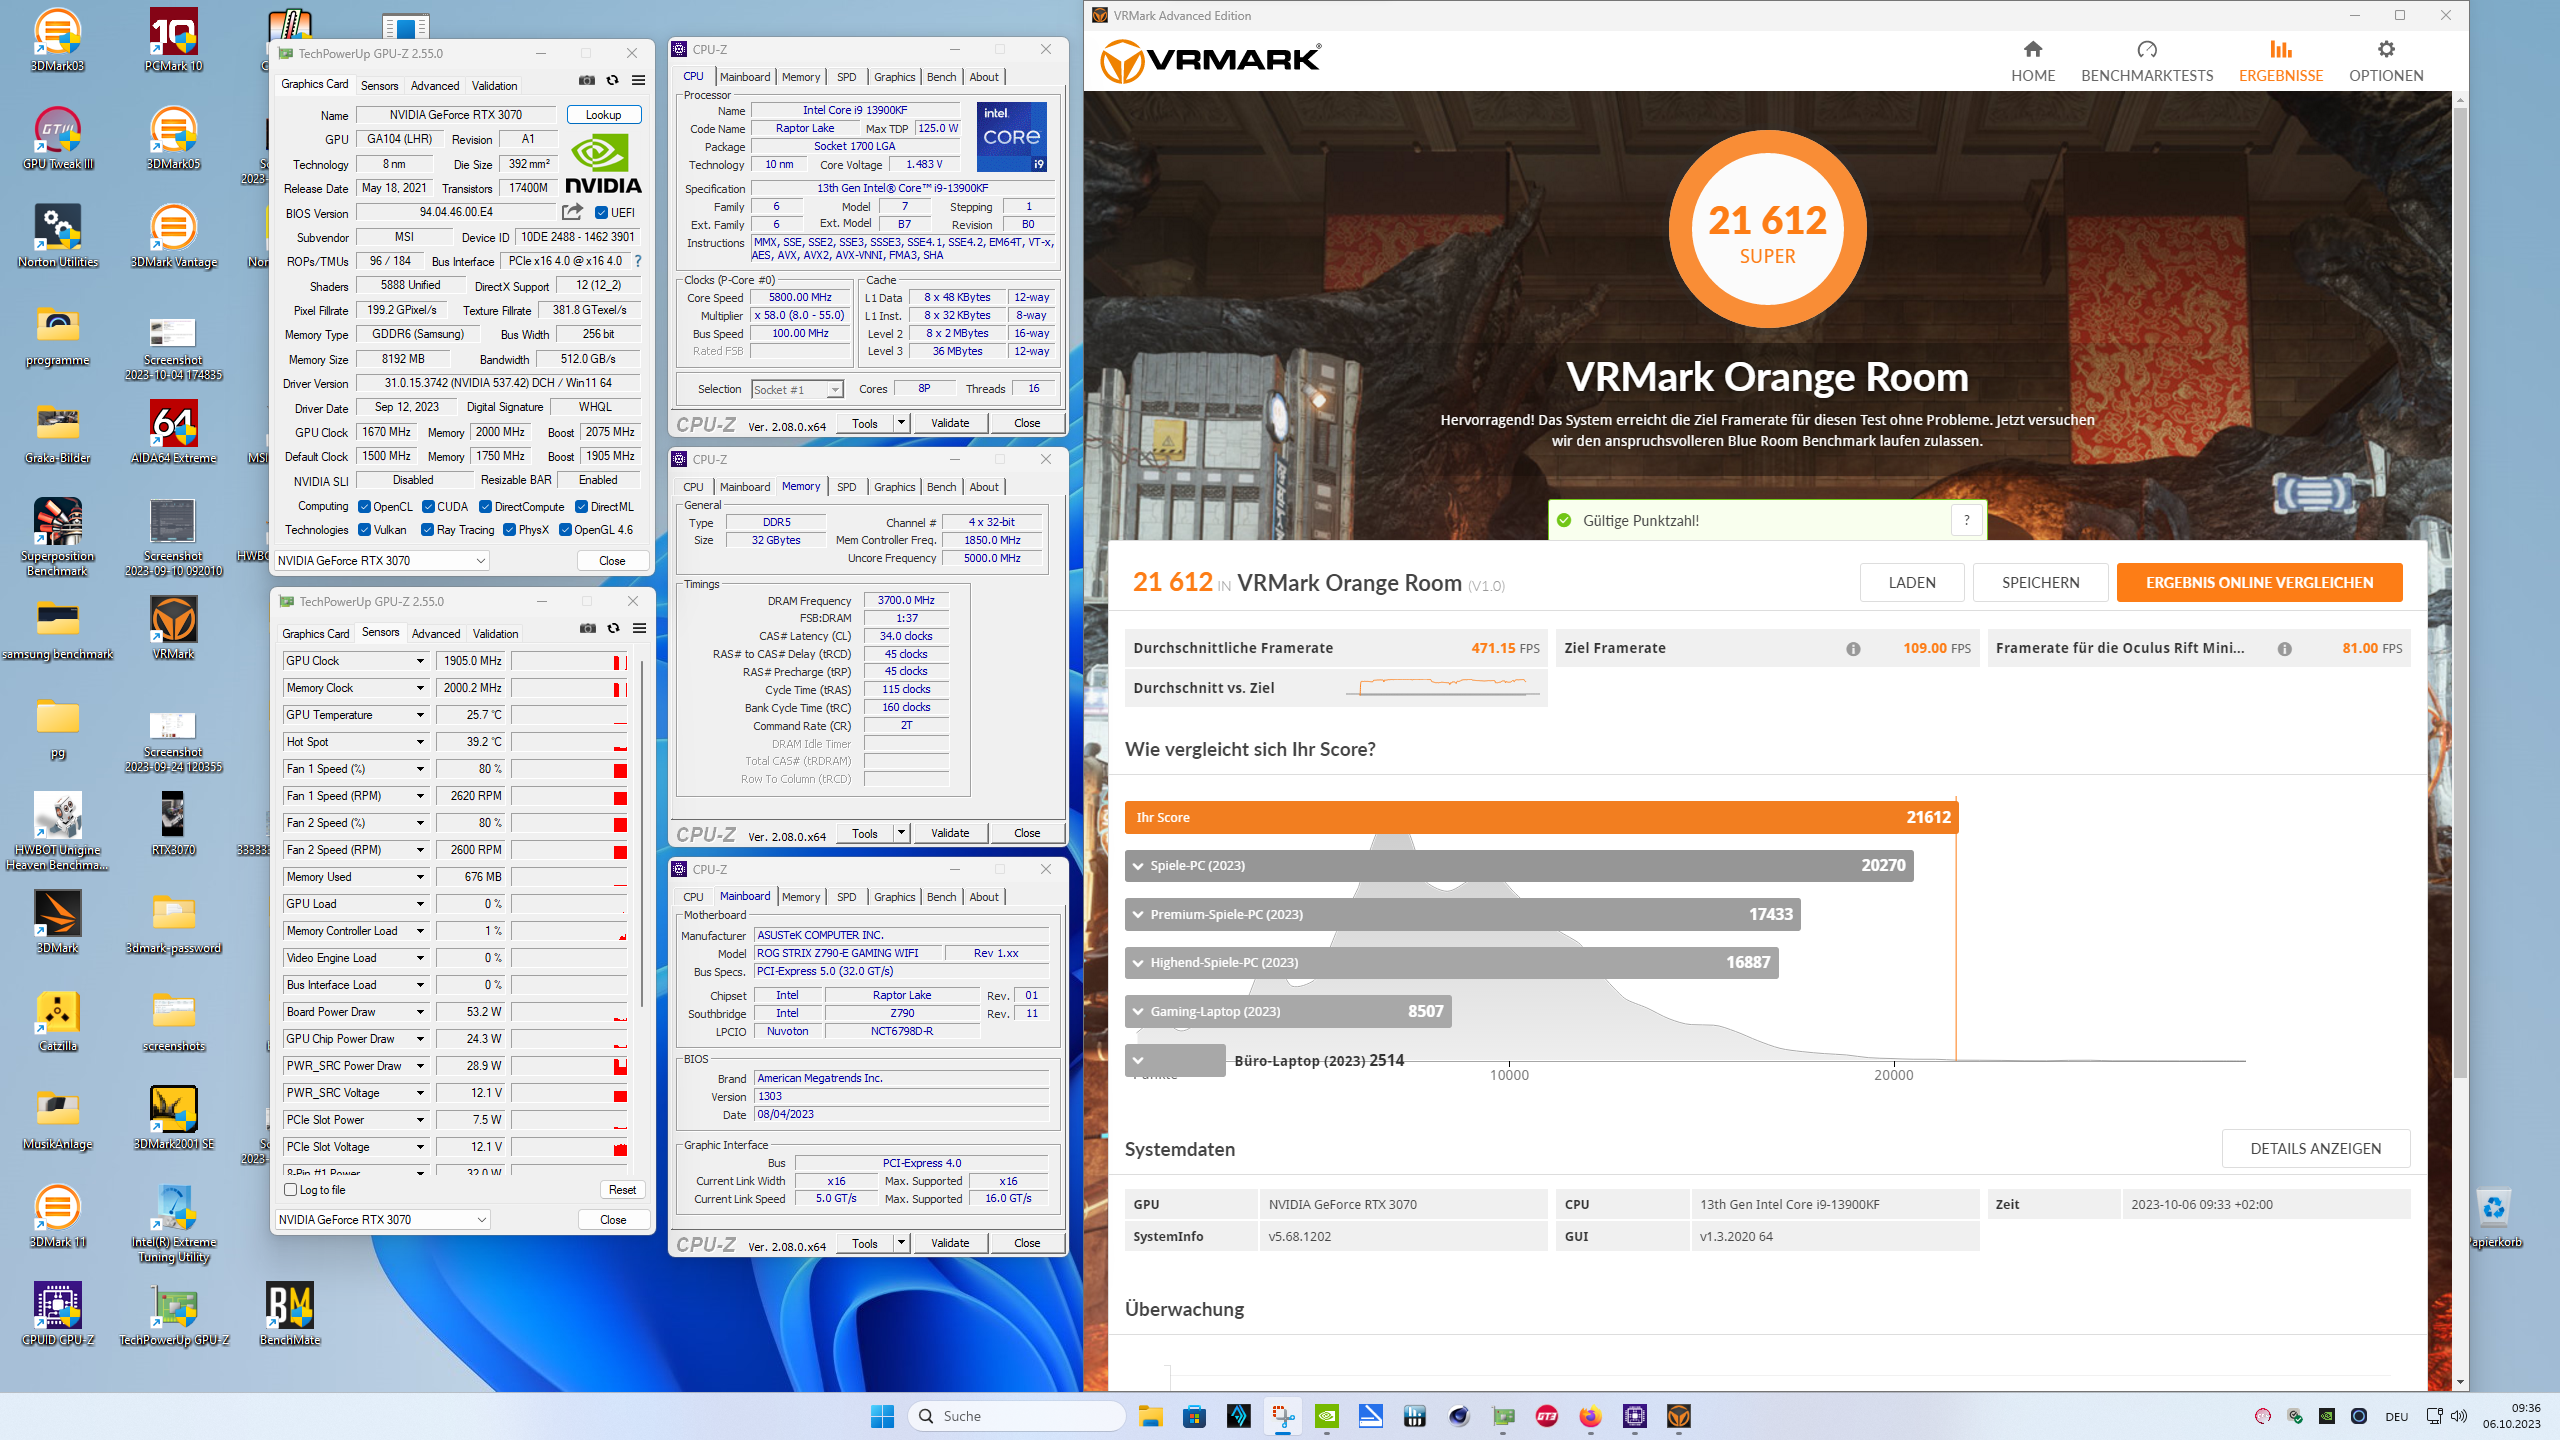Click the Reset button in GPU-Z Sensors
Image resolution: width=2560 pixels, height=1440 pixels.
[x=622, y=1190]
